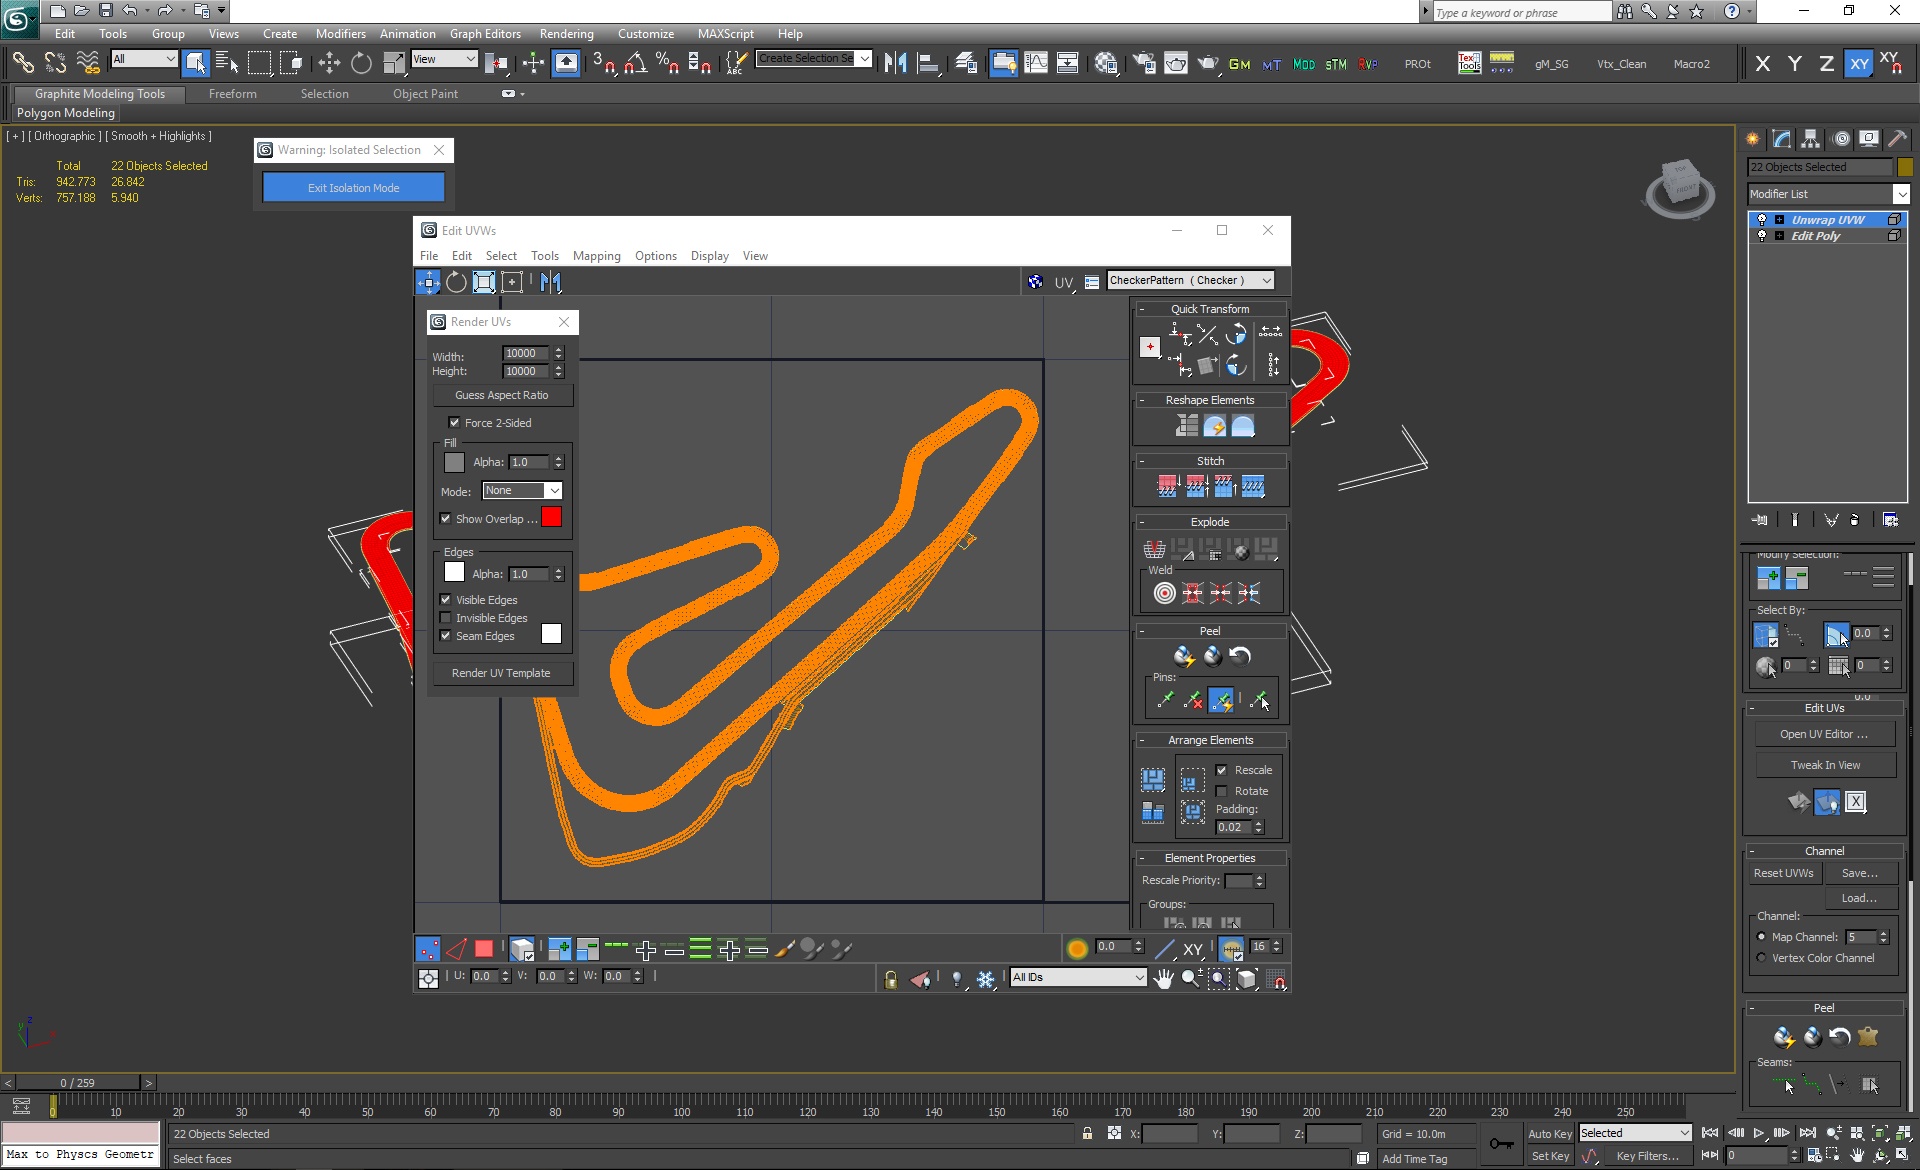Open the Mapping menu in Edit UVWs
This screenshot has height=1170, width=1920.
[x=596, y=256]
